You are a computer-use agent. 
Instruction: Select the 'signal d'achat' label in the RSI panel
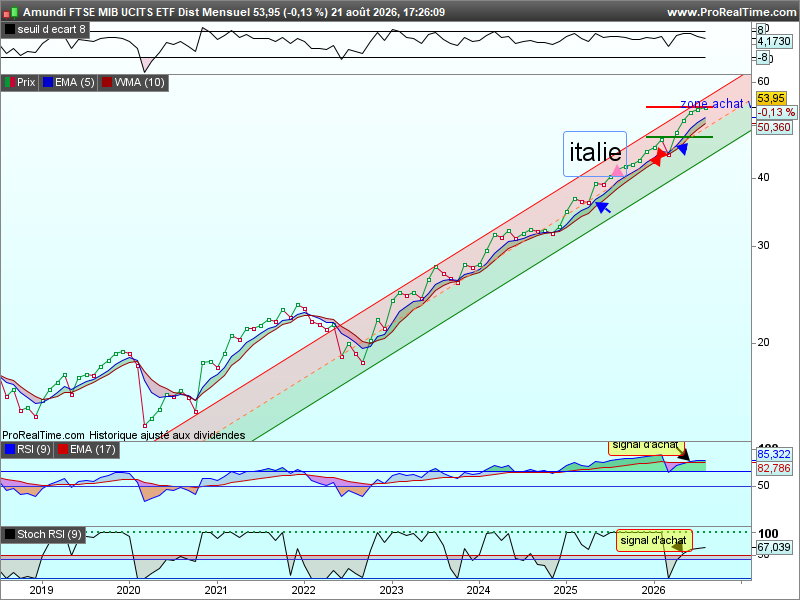pos(645,446)
